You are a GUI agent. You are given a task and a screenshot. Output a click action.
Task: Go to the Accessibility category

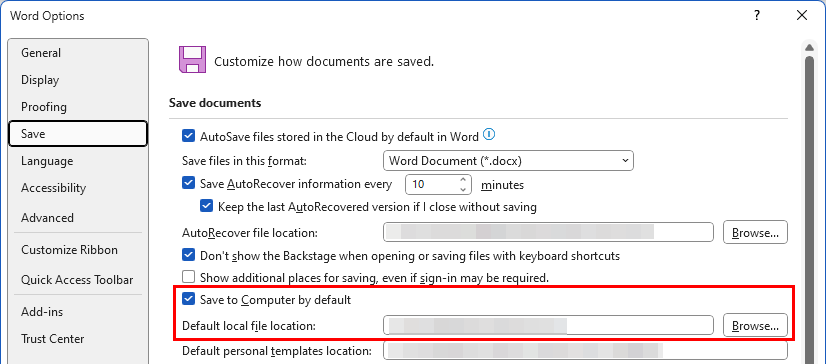click(78, 188)
